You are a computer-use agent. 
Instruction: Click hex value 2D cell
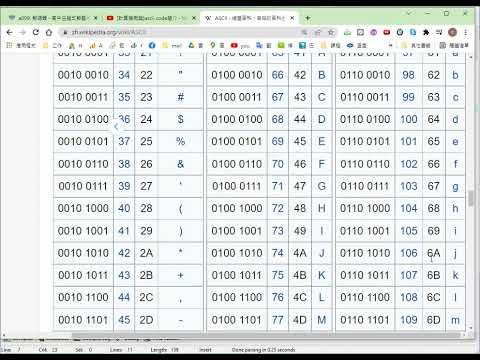[146, 320]
